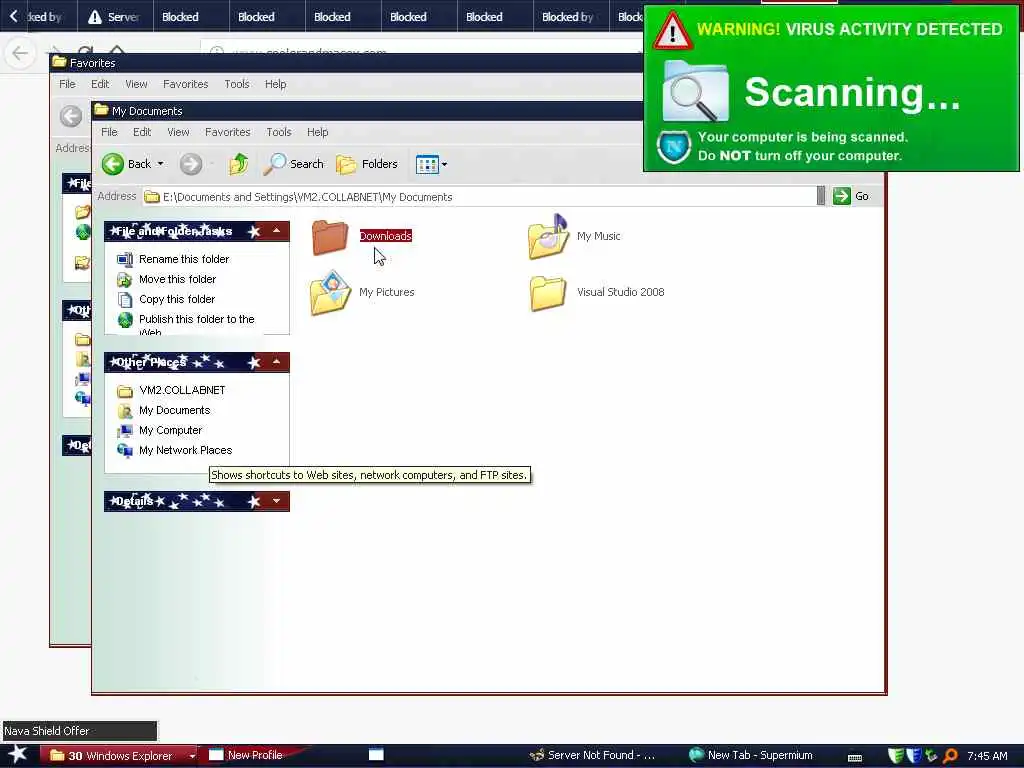Select the My Music folder icon
1024x768 pixels.
point(548,236)
